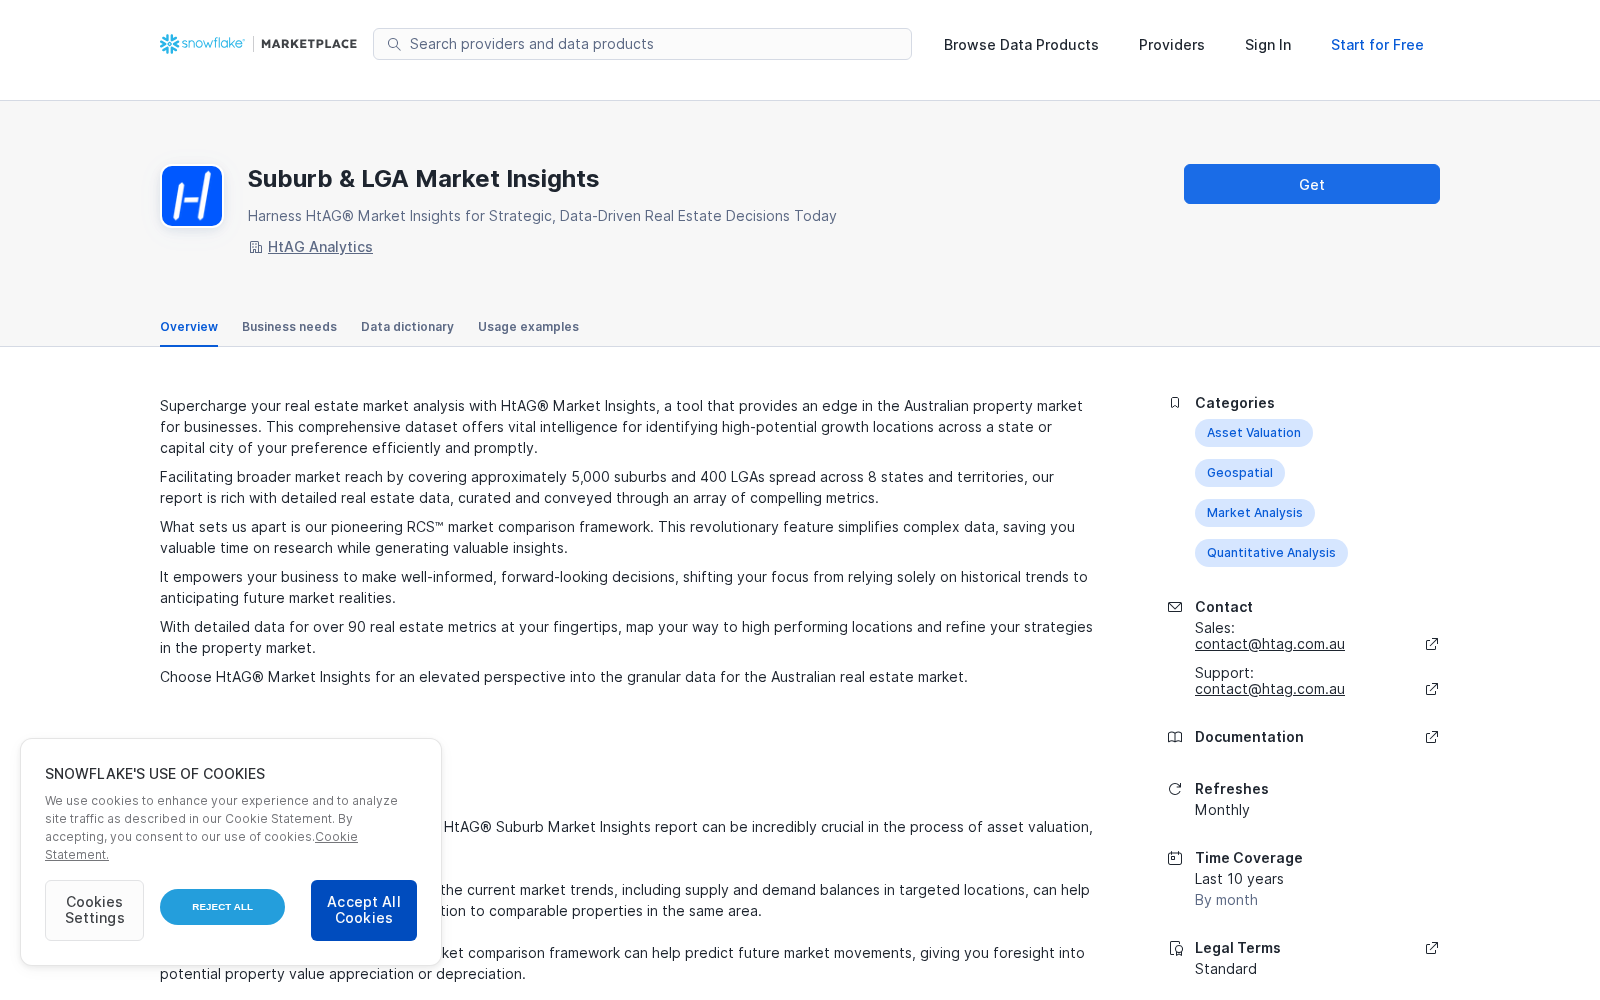The width and height of the screenshot is (1600, 1000).
Task: Open Browse Data Products menu
Action: tap(1021, 45)
